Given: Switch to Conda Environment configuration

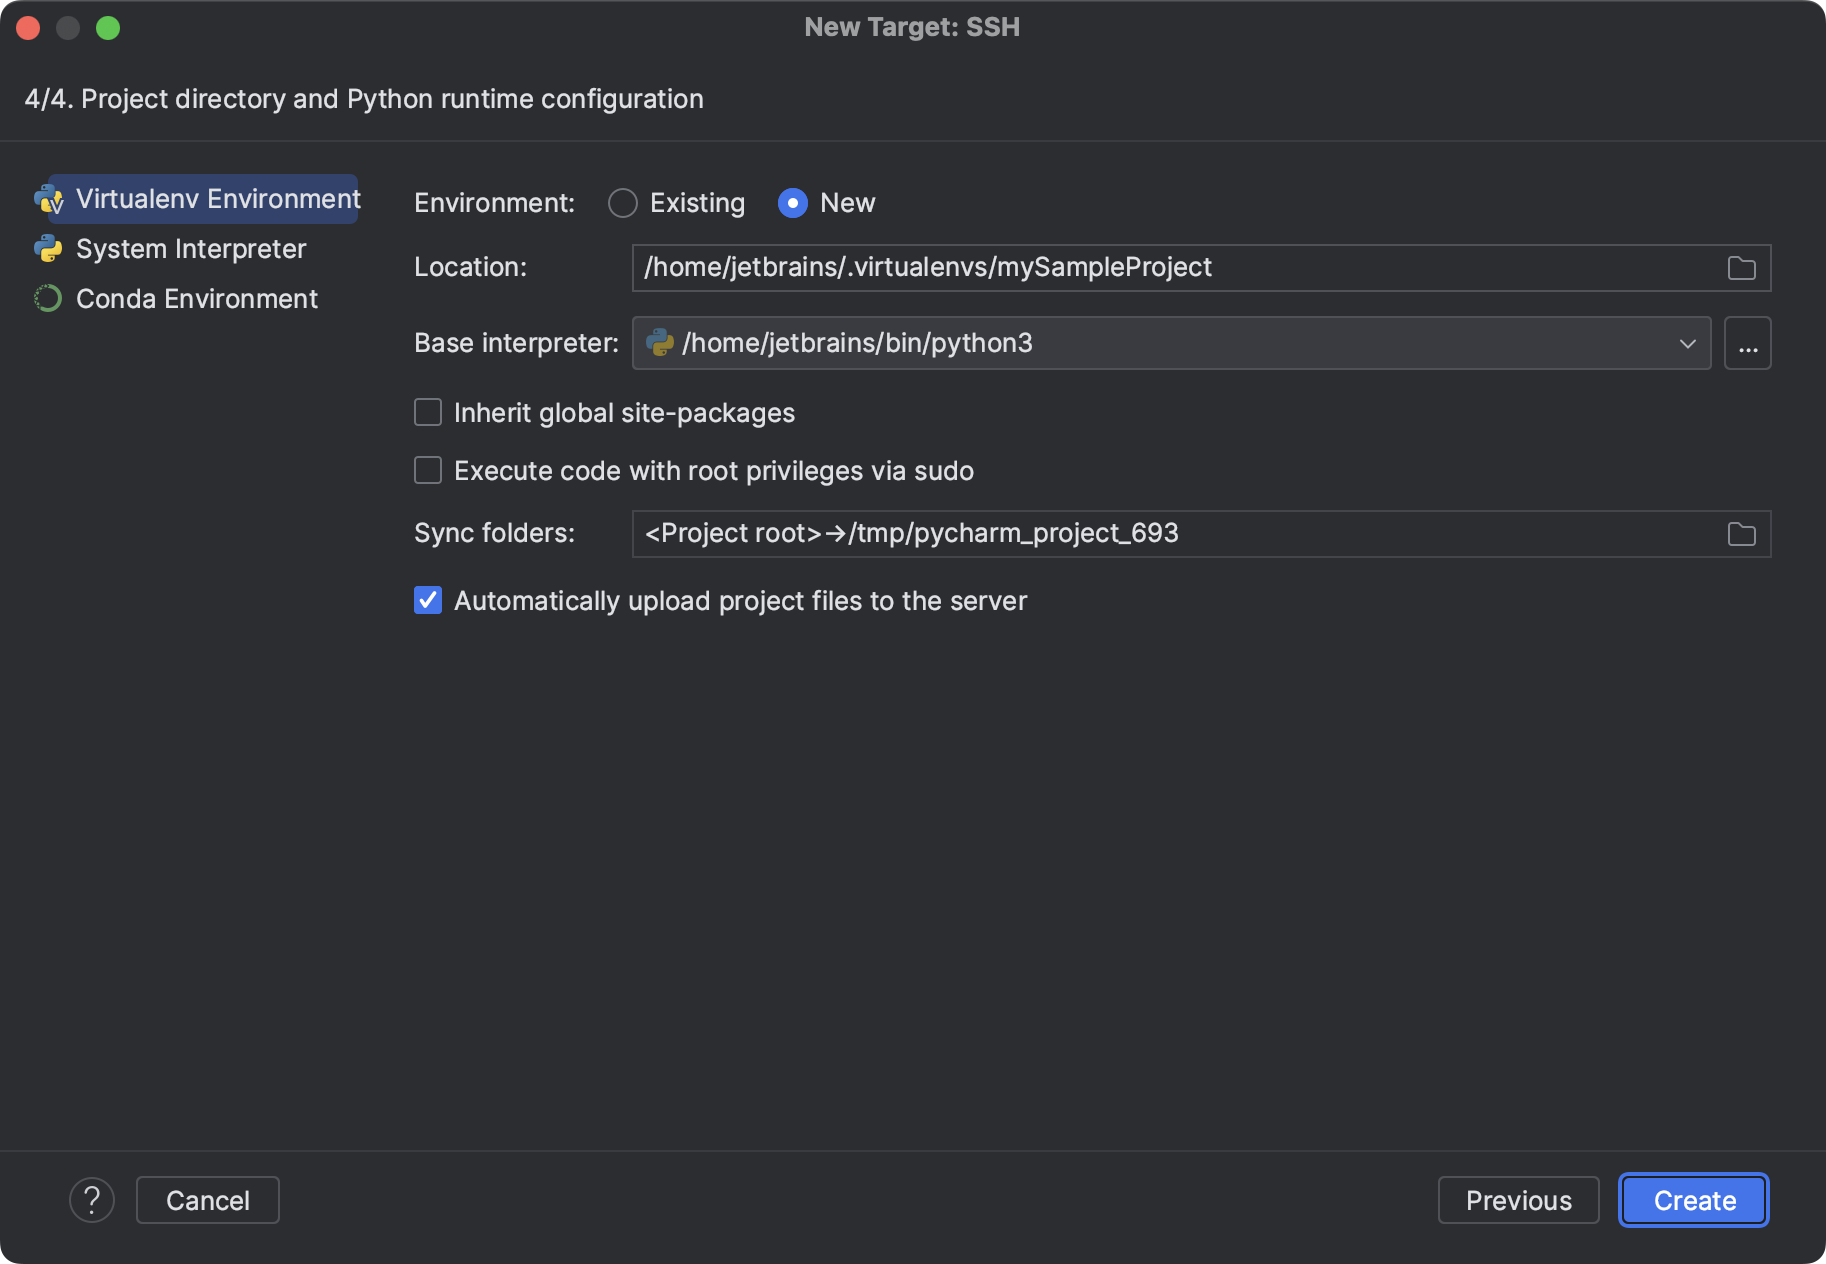Looking at the screenshot, I should (x=196, y=298).
